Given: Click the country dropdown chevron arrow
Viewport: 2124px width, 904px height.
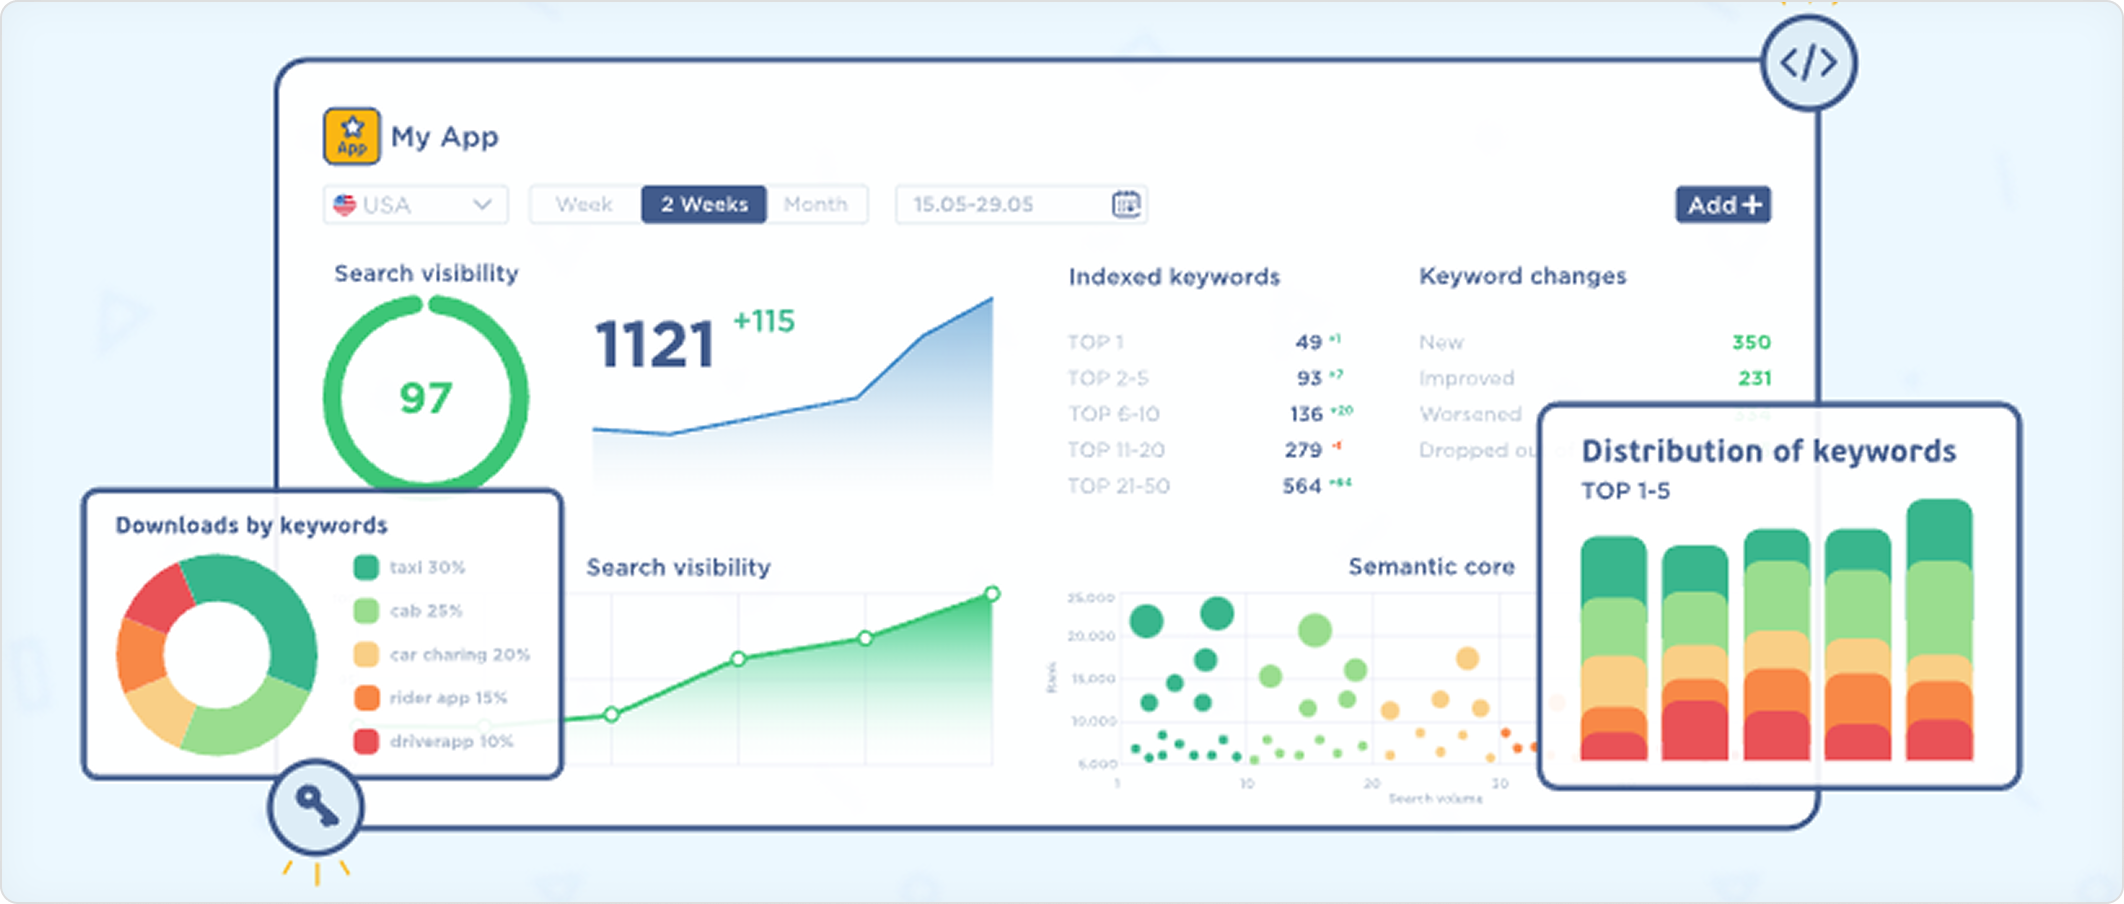Looking at the screenshot, I should coord(482,205).
